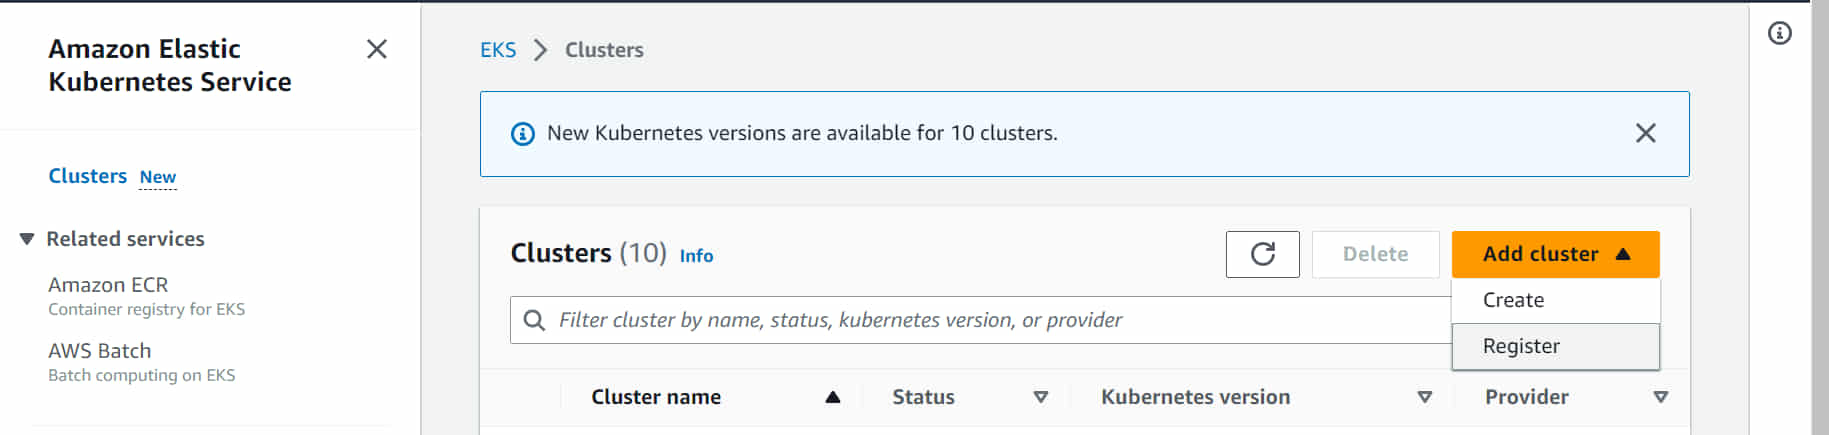The image size is (1829, 435).
Task: Click the Provider column header
Action: point(1527,397)
